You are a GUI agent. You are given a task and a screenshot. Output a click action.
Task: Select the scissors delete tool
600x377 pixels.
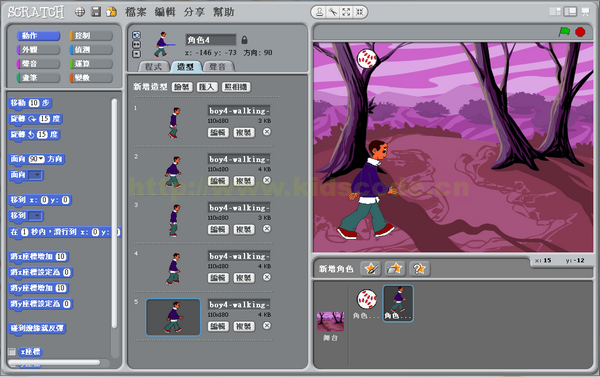(333, 12)
